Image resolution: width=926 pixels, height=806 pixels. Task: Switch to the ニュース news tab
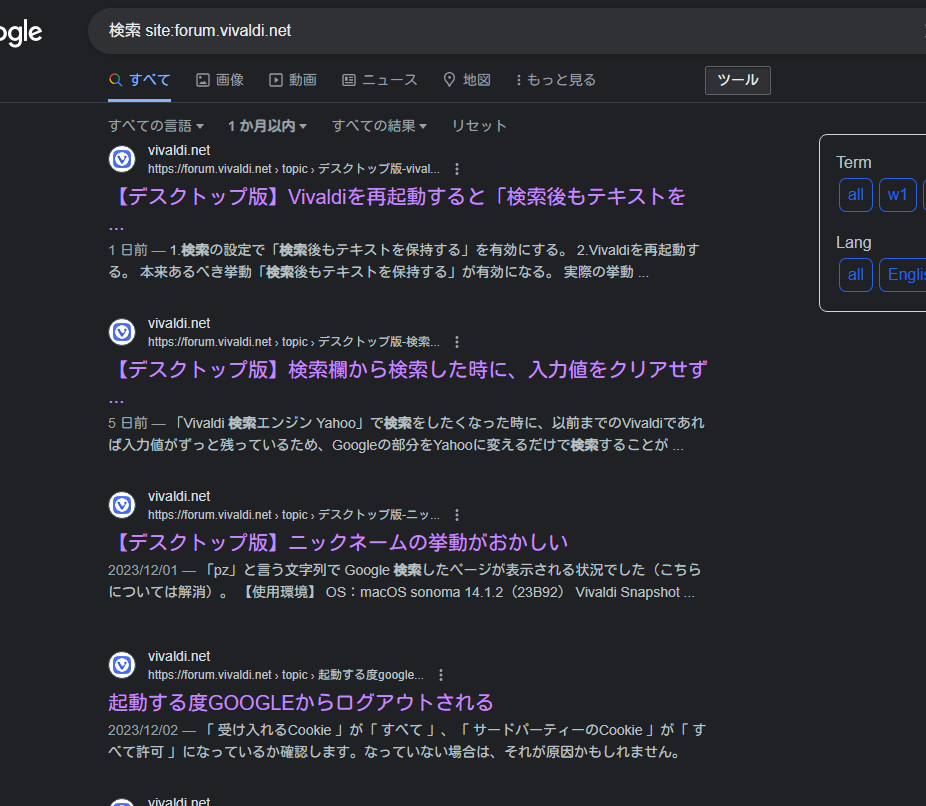point(380,80)
